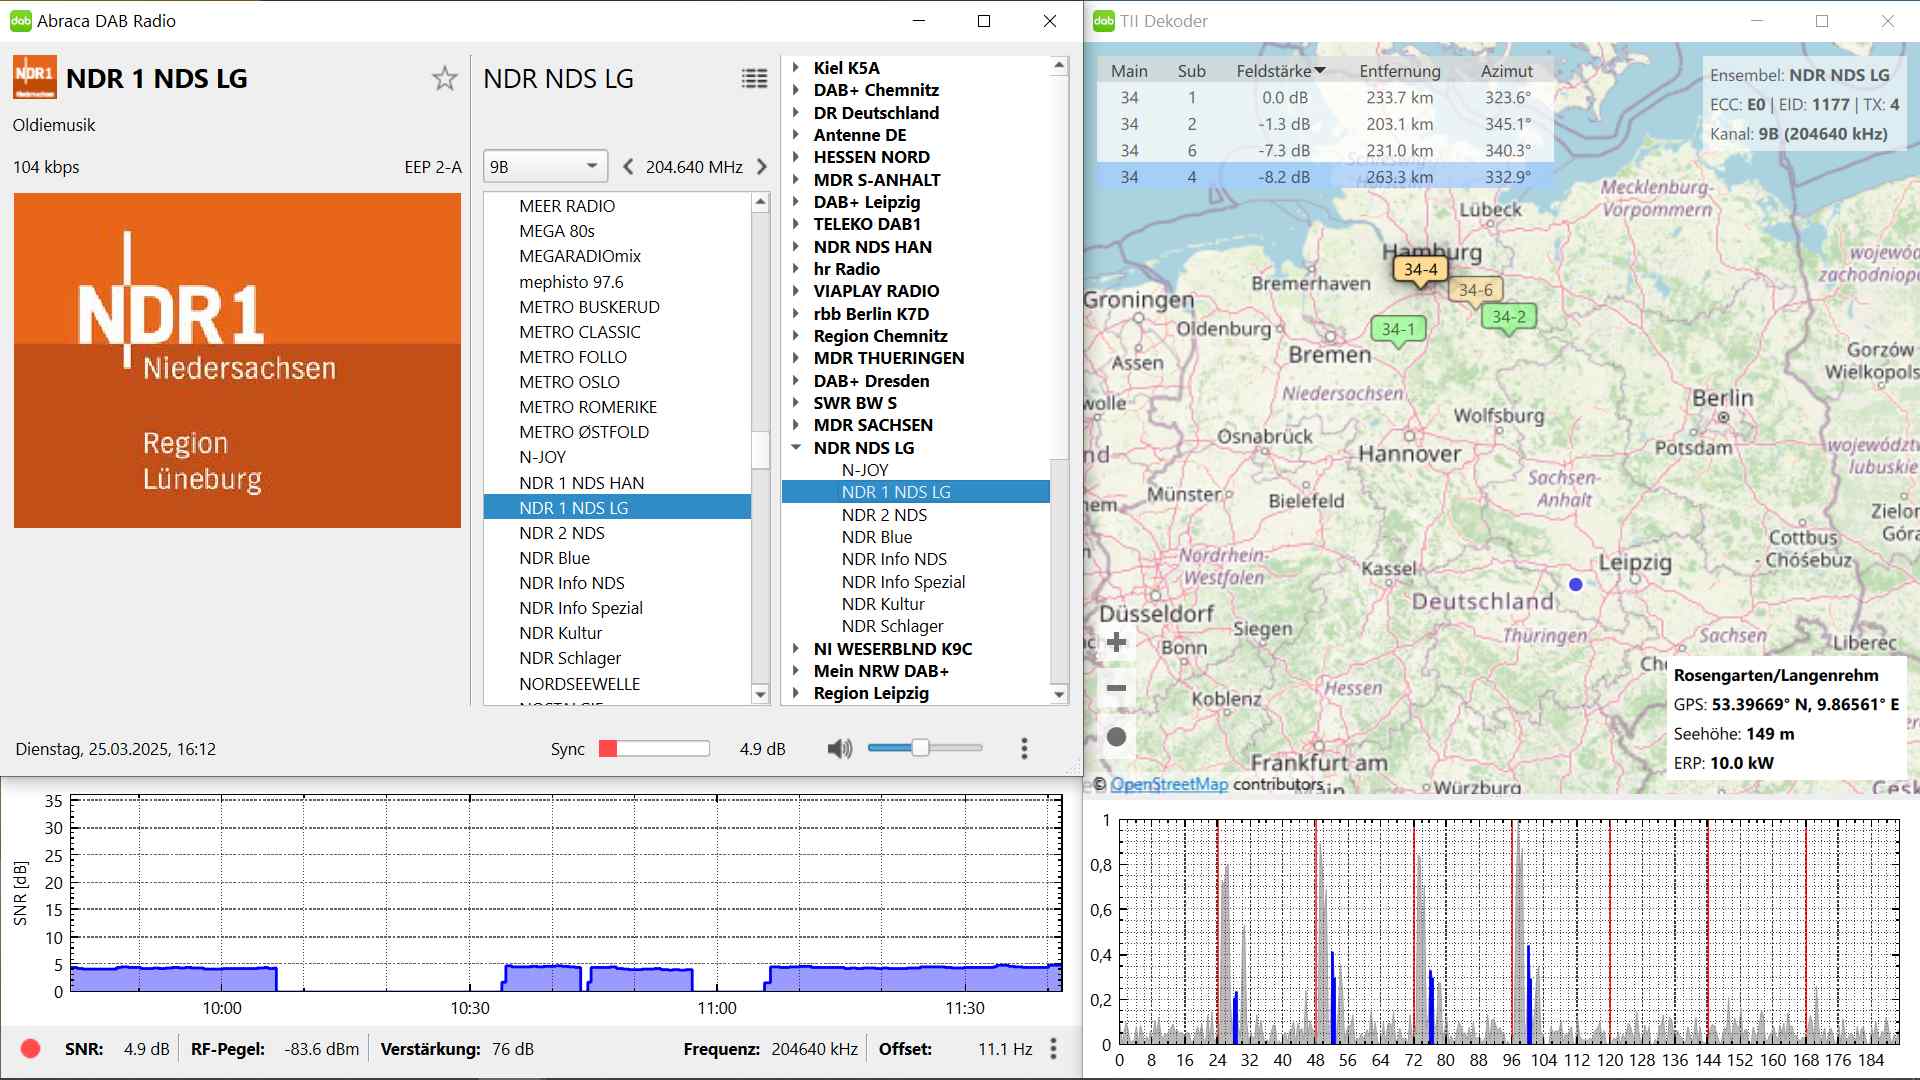Open the signal status bar three-dot menu
Screen dimensions: 1920x1080
click(1053, 1048)
